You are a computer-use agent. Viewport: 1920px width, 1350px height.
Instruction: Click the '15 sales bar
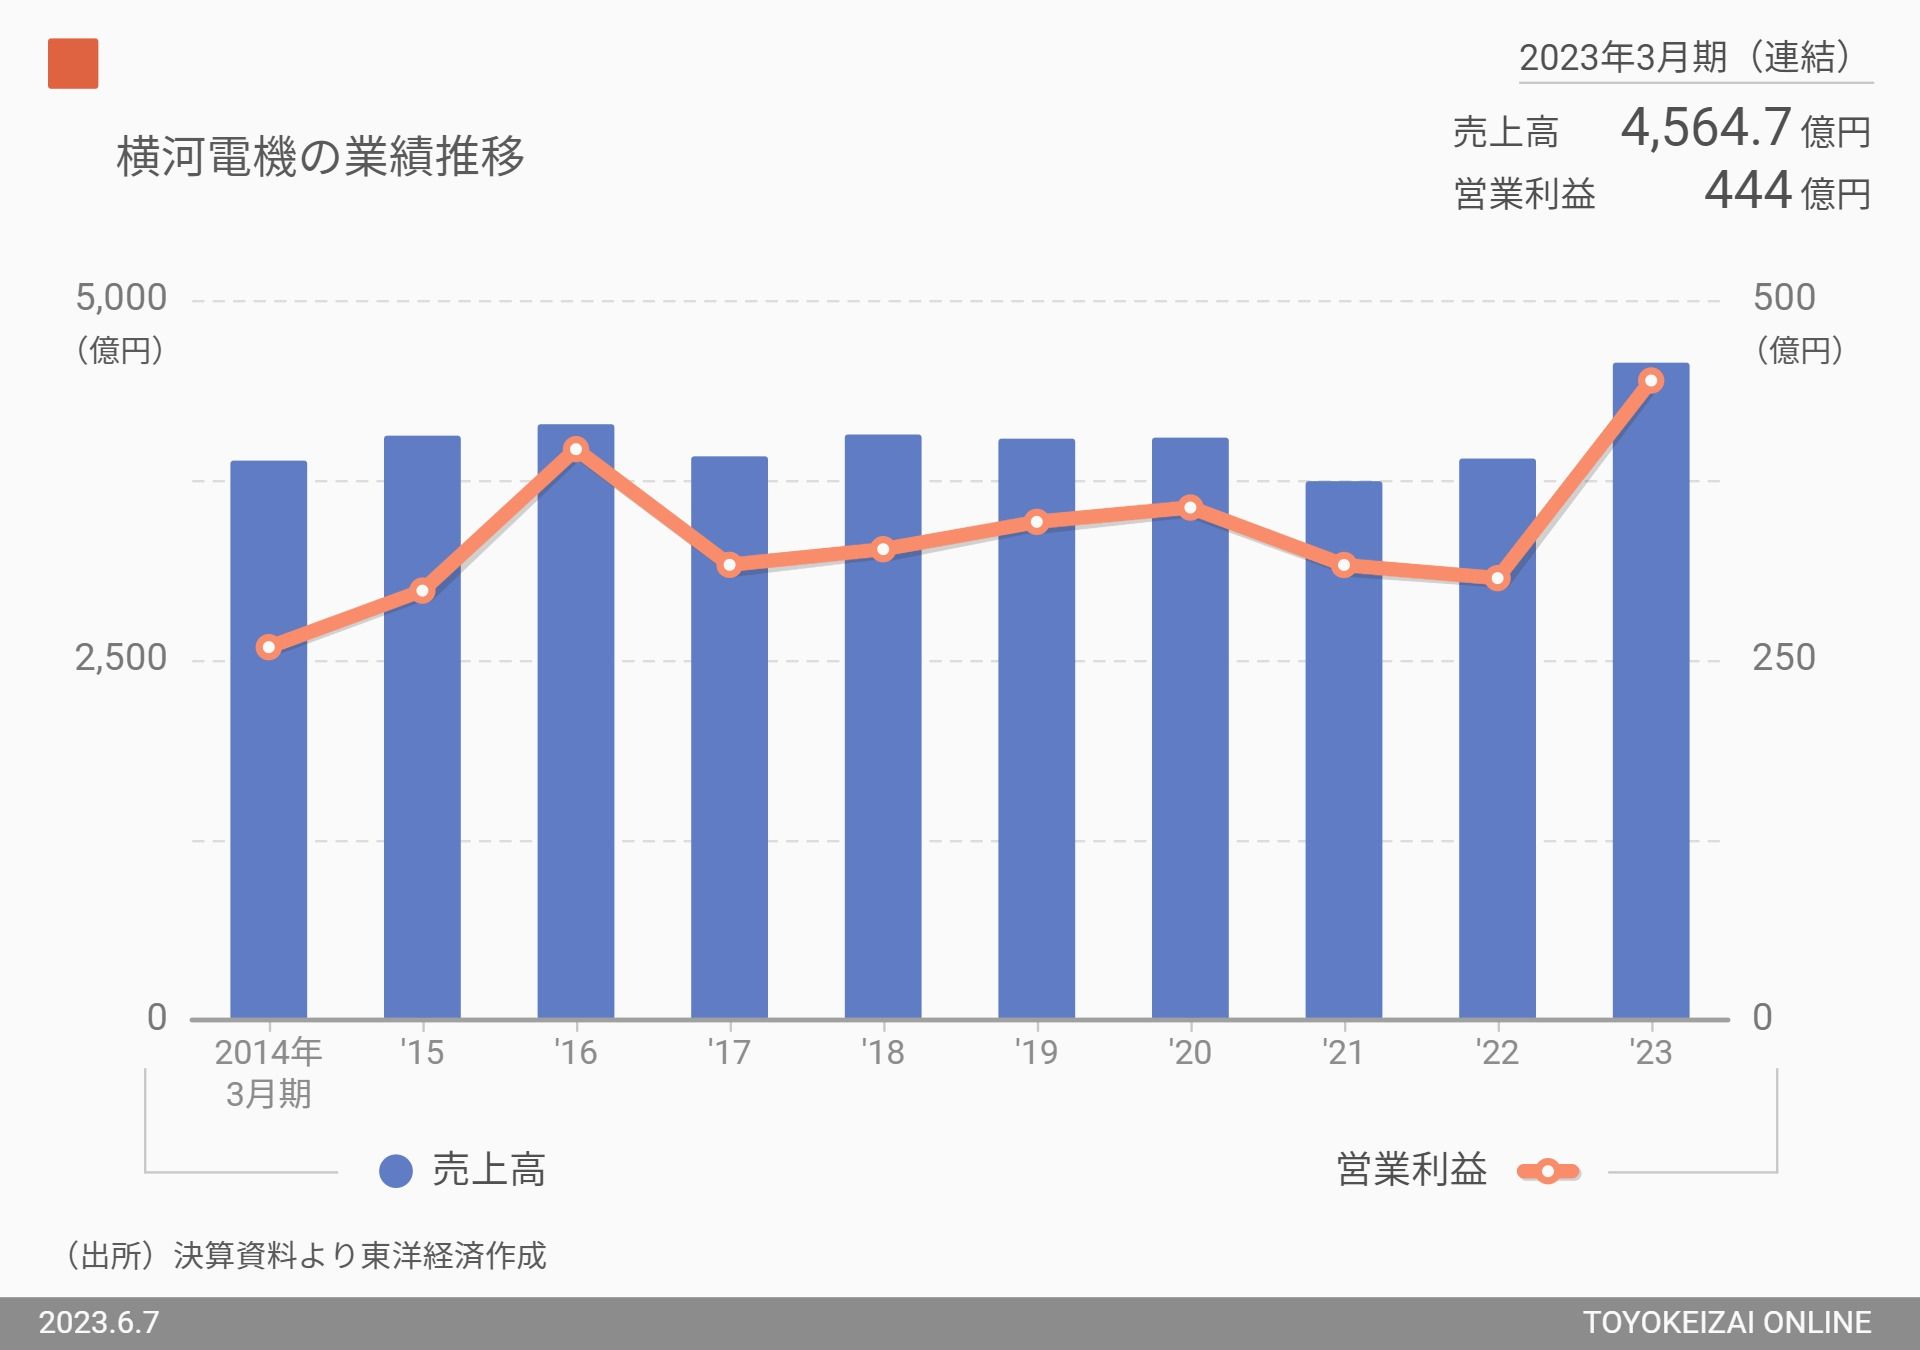pyautogui.click(x=422, y=727)
